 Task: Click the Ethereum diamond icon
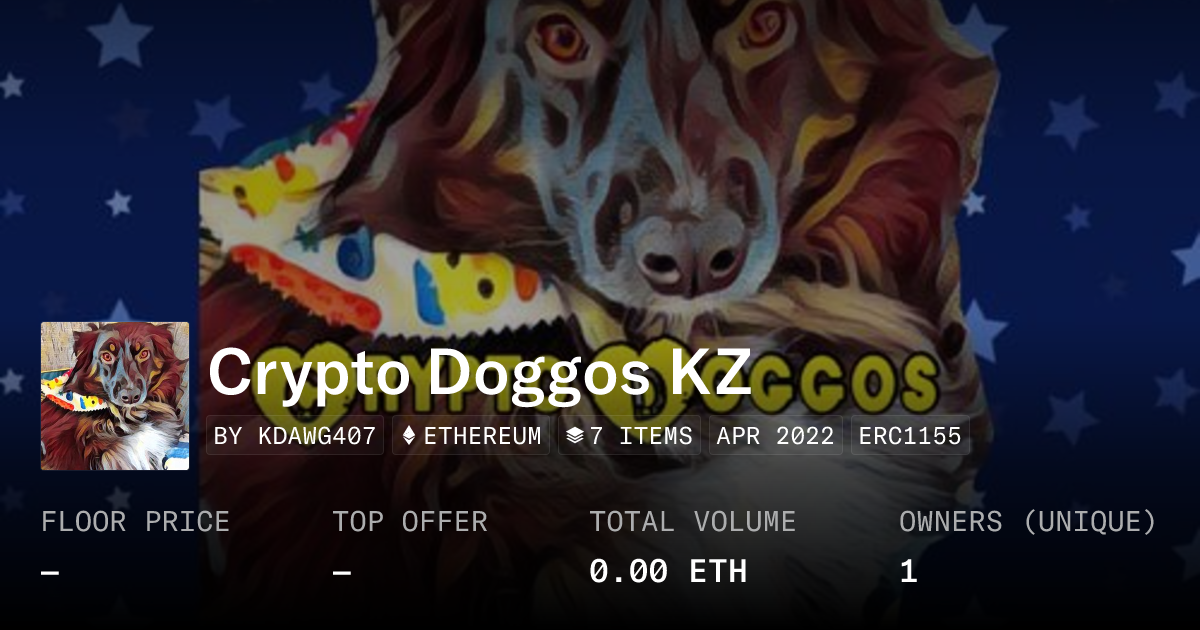409,436
